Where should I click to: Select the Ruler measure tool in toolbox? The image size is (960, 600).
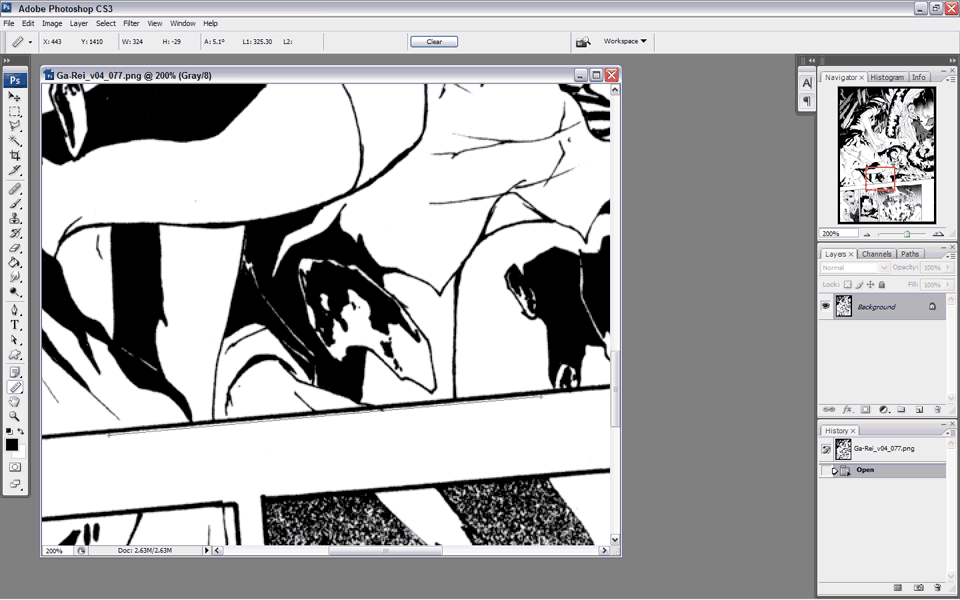coord(15,388)
